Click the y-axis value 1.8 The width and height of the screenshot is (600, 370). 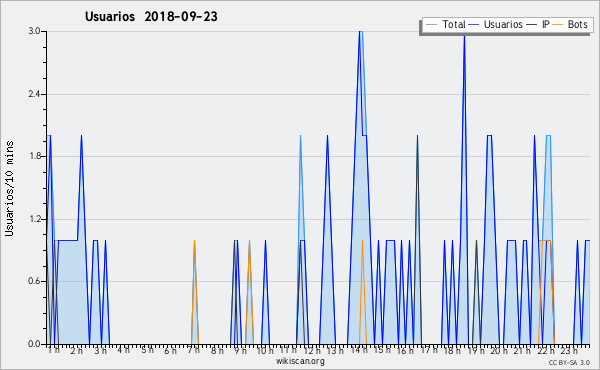34,156
